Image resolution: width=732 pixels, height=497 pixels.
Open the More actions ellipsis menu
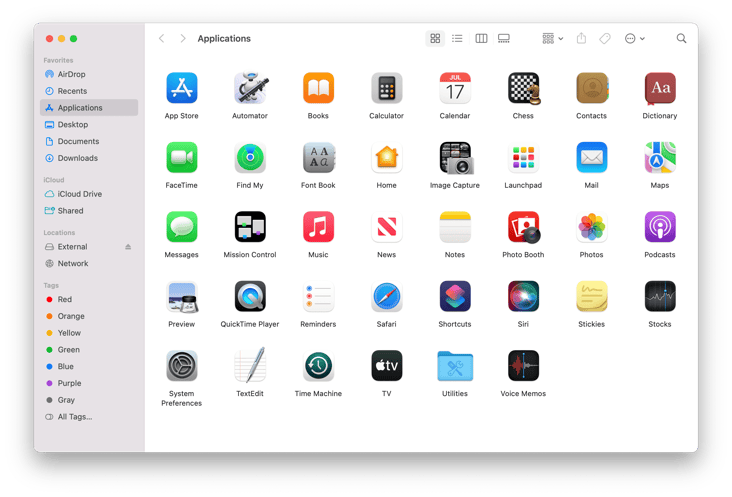click(x=634, y=38)
